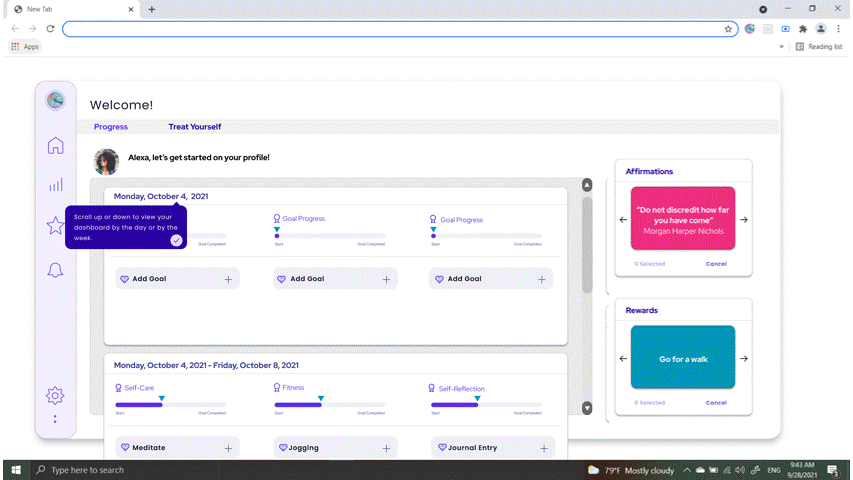The image size is (853, 480).
Task: Switch to the Treat Yourself tab
Action: tap(195, 127)
